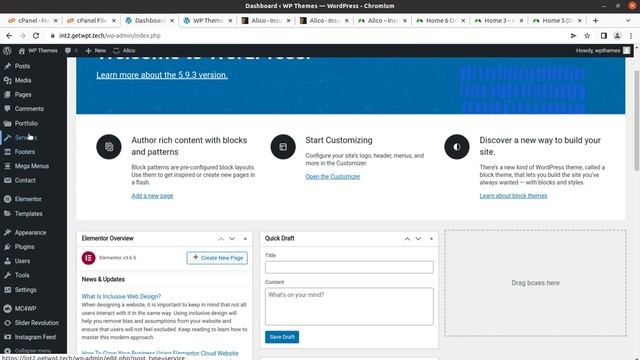Open Elementor in the sidebar
This screenshot has height=360, width=640.
pyautogui.click(x=28, y=199)
